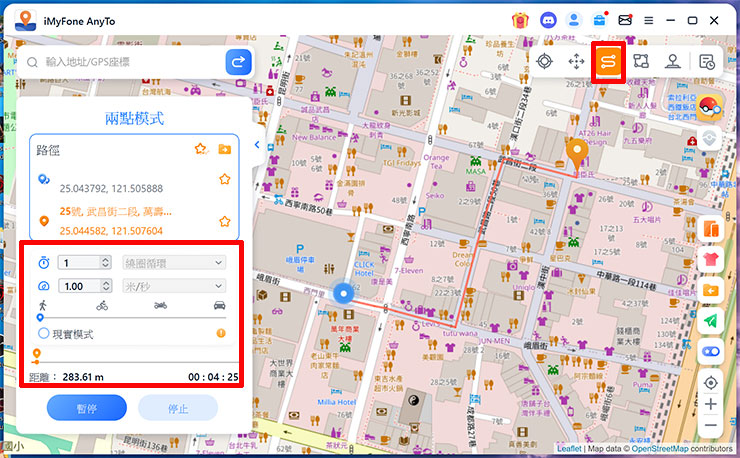Open the mail messages icon

(625, 20)
